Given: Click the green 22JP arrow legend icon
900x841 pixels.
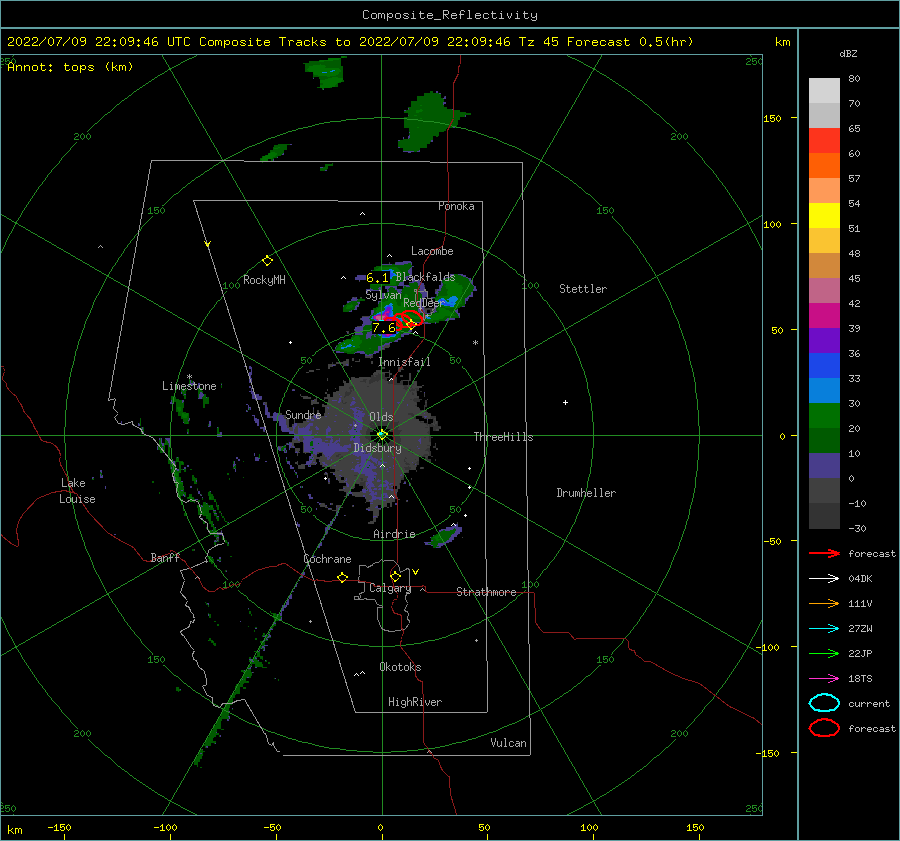Looking at the screenshot, I should click(x=824, y=653).
